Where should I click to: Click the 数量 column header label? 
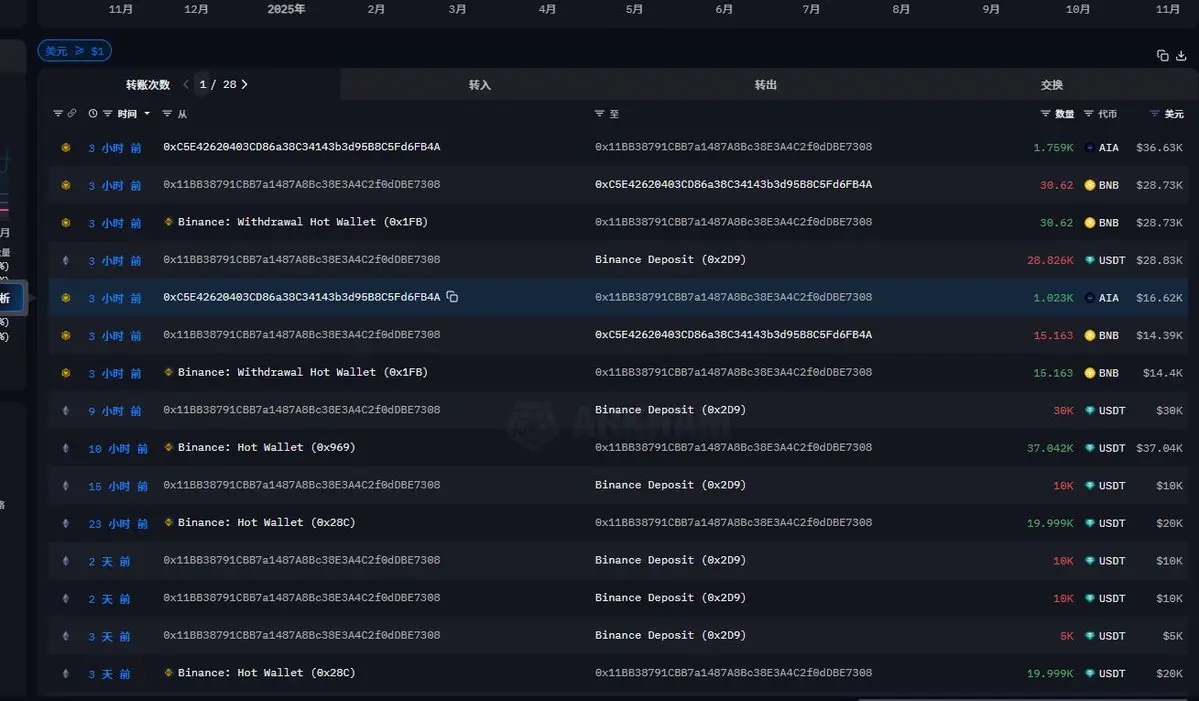pyautogui.click(x=1064, y=114)
